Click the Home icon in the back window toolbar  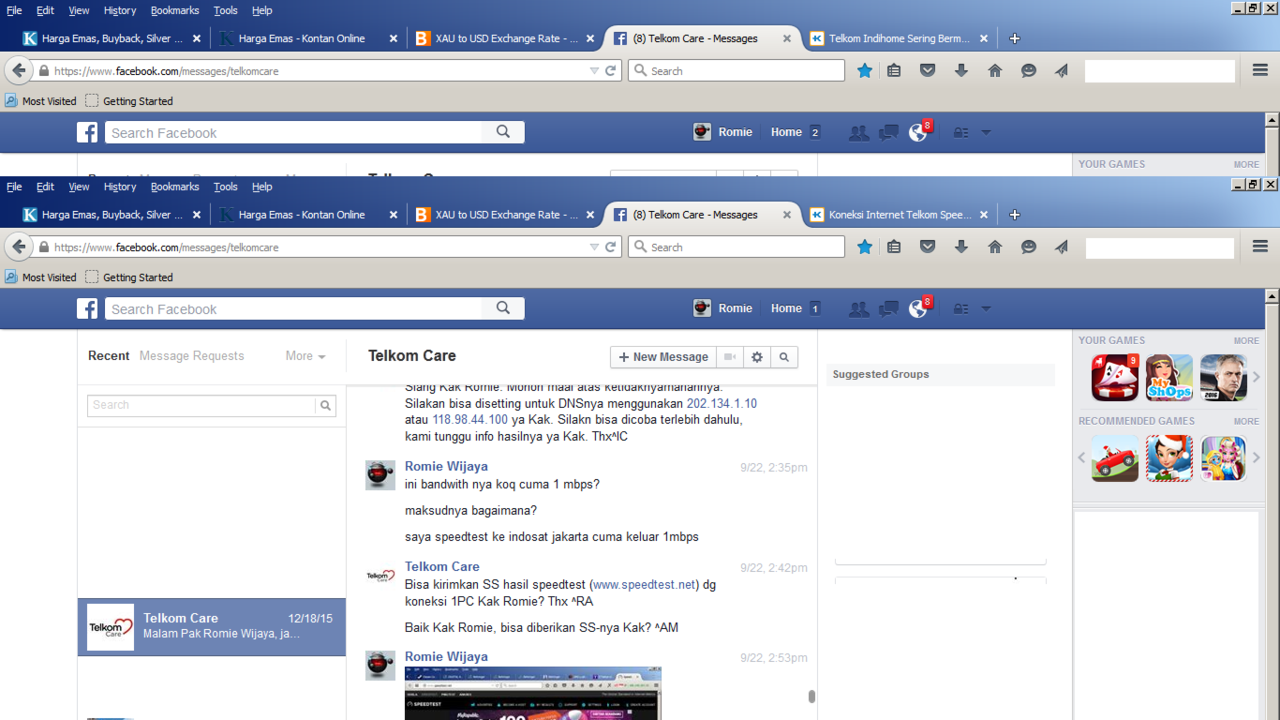point(995,71)
